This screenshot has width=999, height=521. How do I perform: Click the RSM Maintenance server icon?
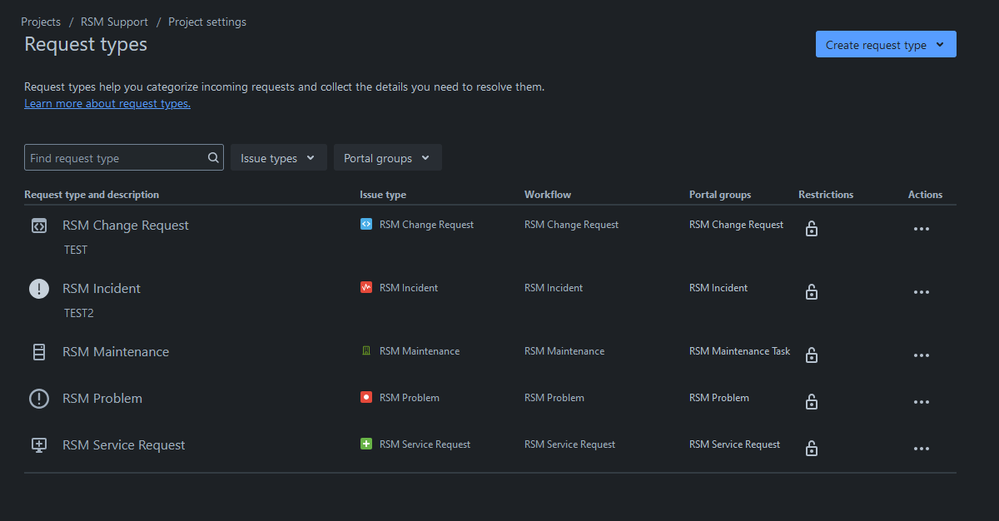click(39, 352)
